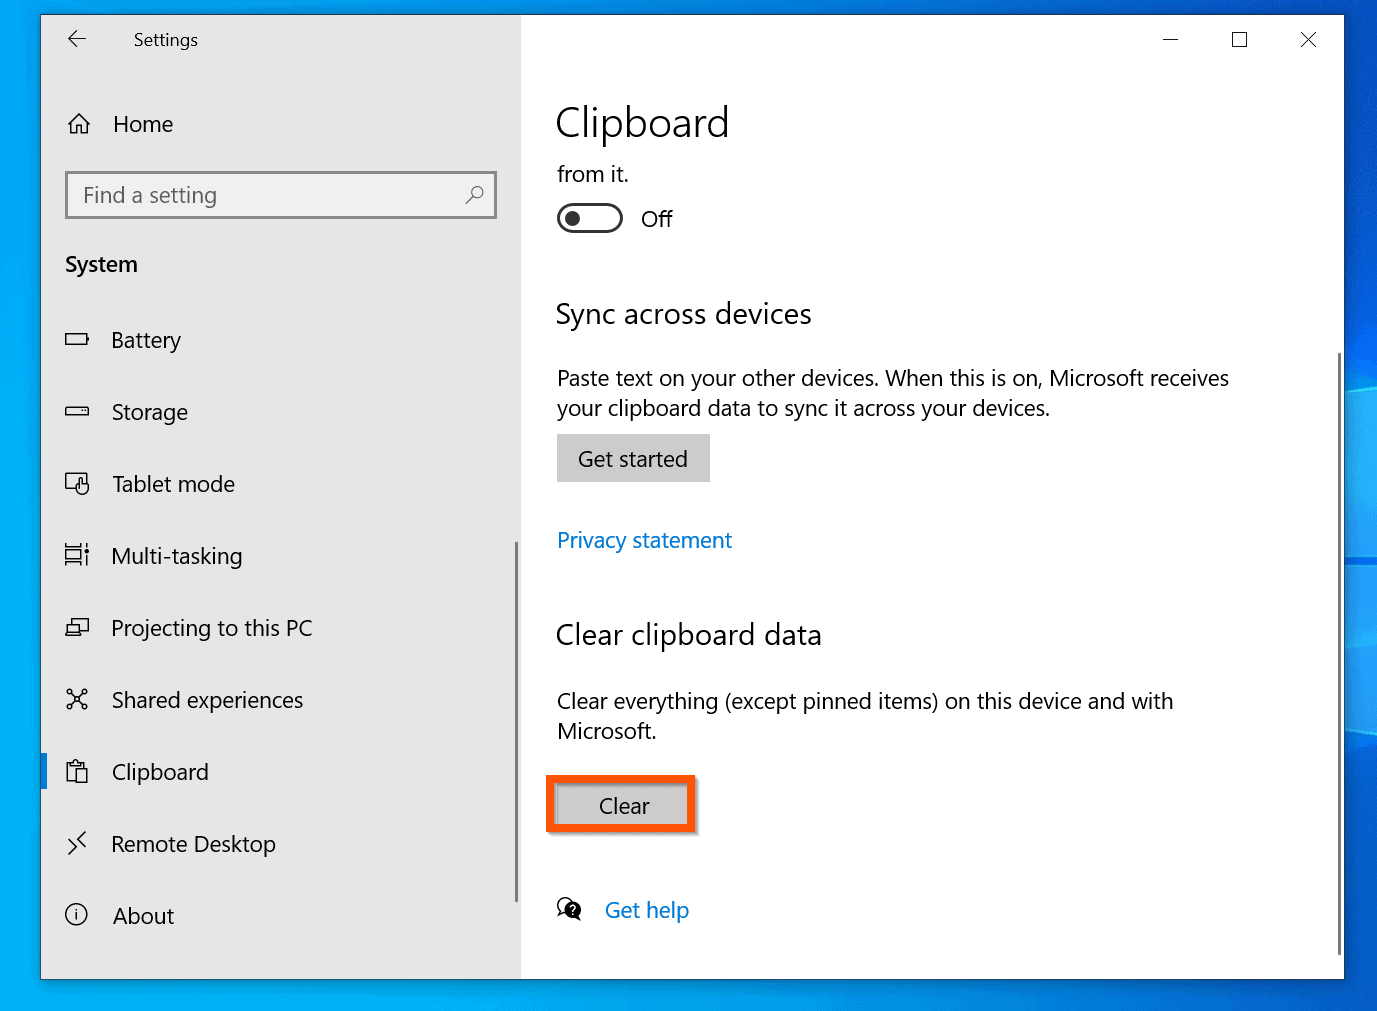Click the search magnifier icon
The image size is (1377, 1011).
click(474, 195)
